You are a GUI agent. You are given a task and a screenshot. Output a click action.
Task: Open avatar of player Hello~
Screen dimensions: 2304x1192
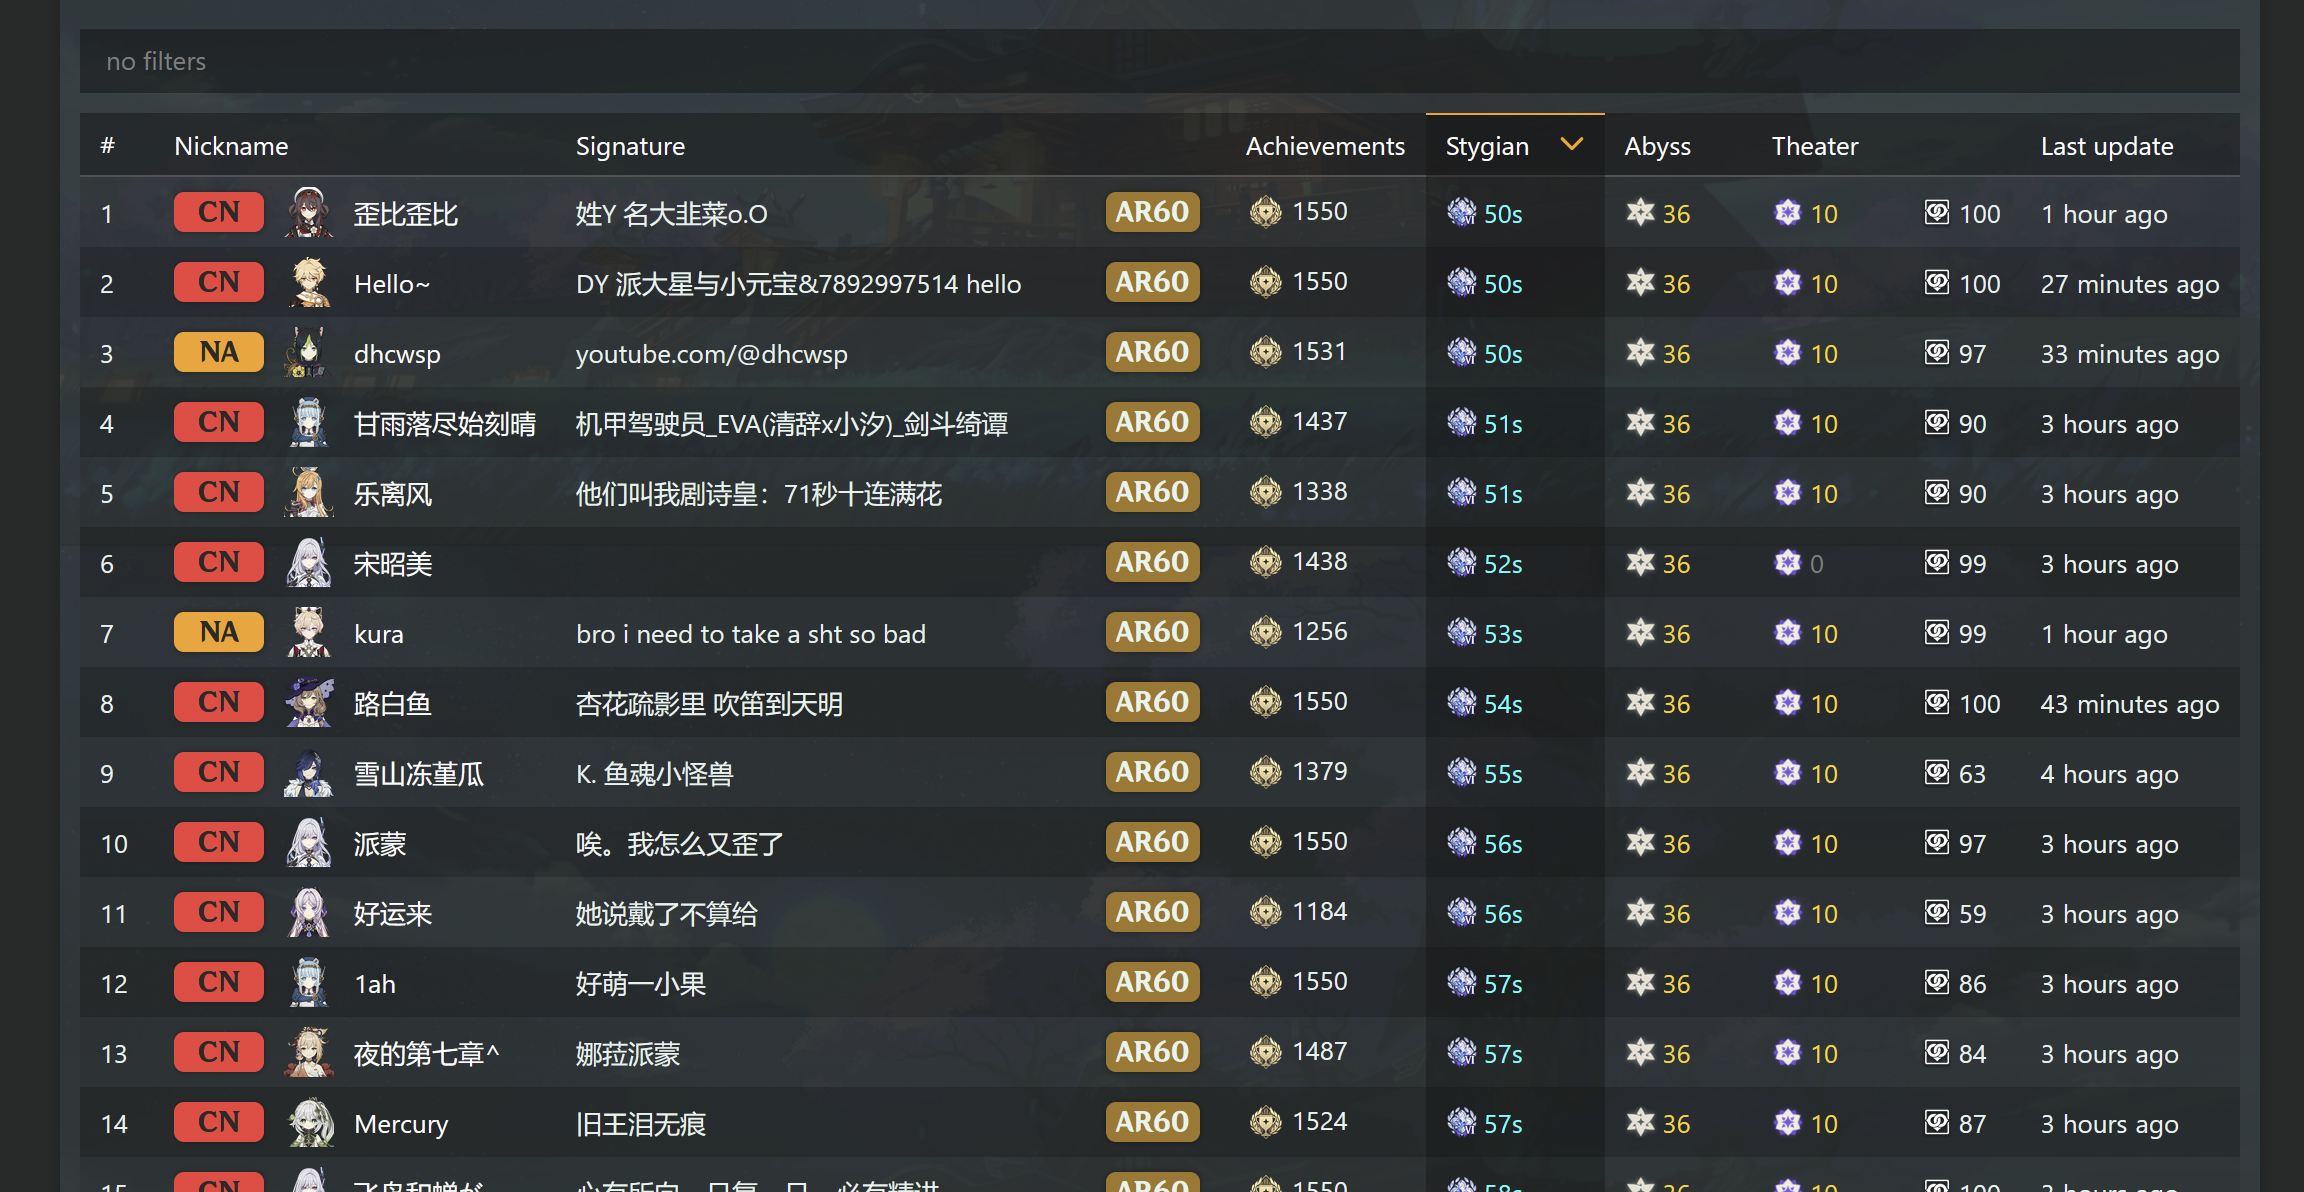click(309, 282)
